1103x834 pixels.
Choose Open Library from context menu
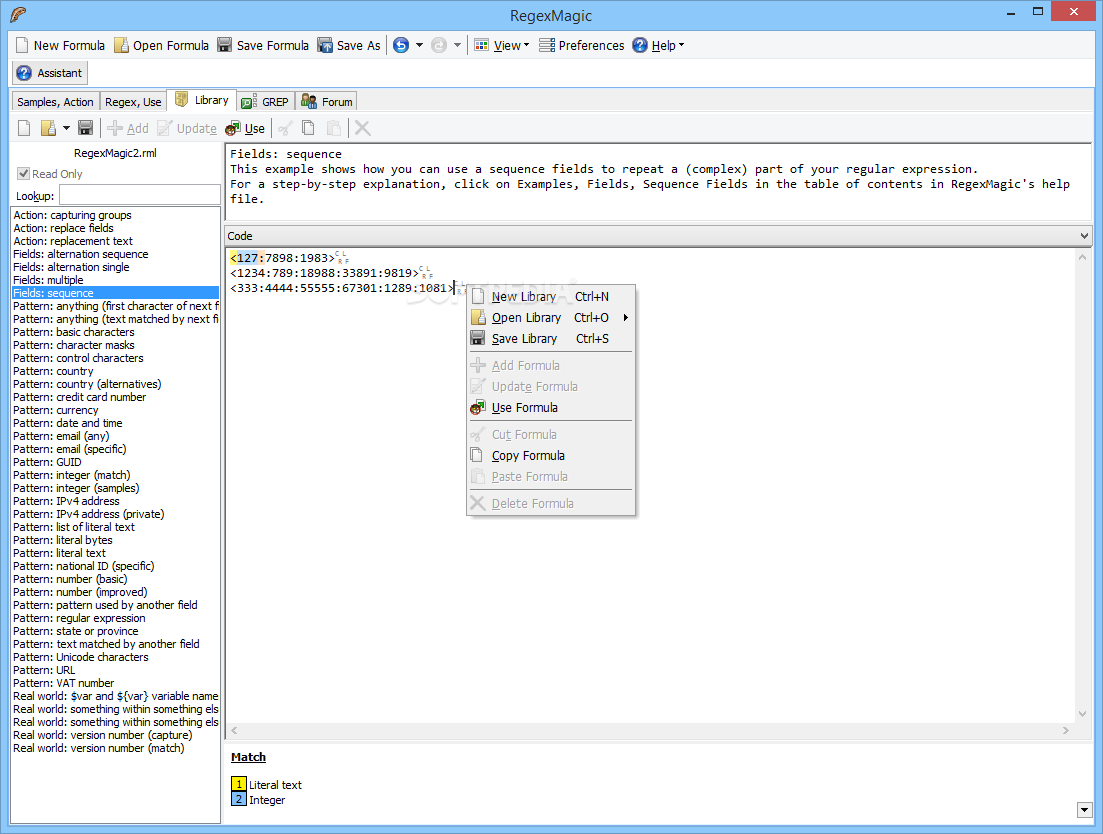[x=551, y=318]
